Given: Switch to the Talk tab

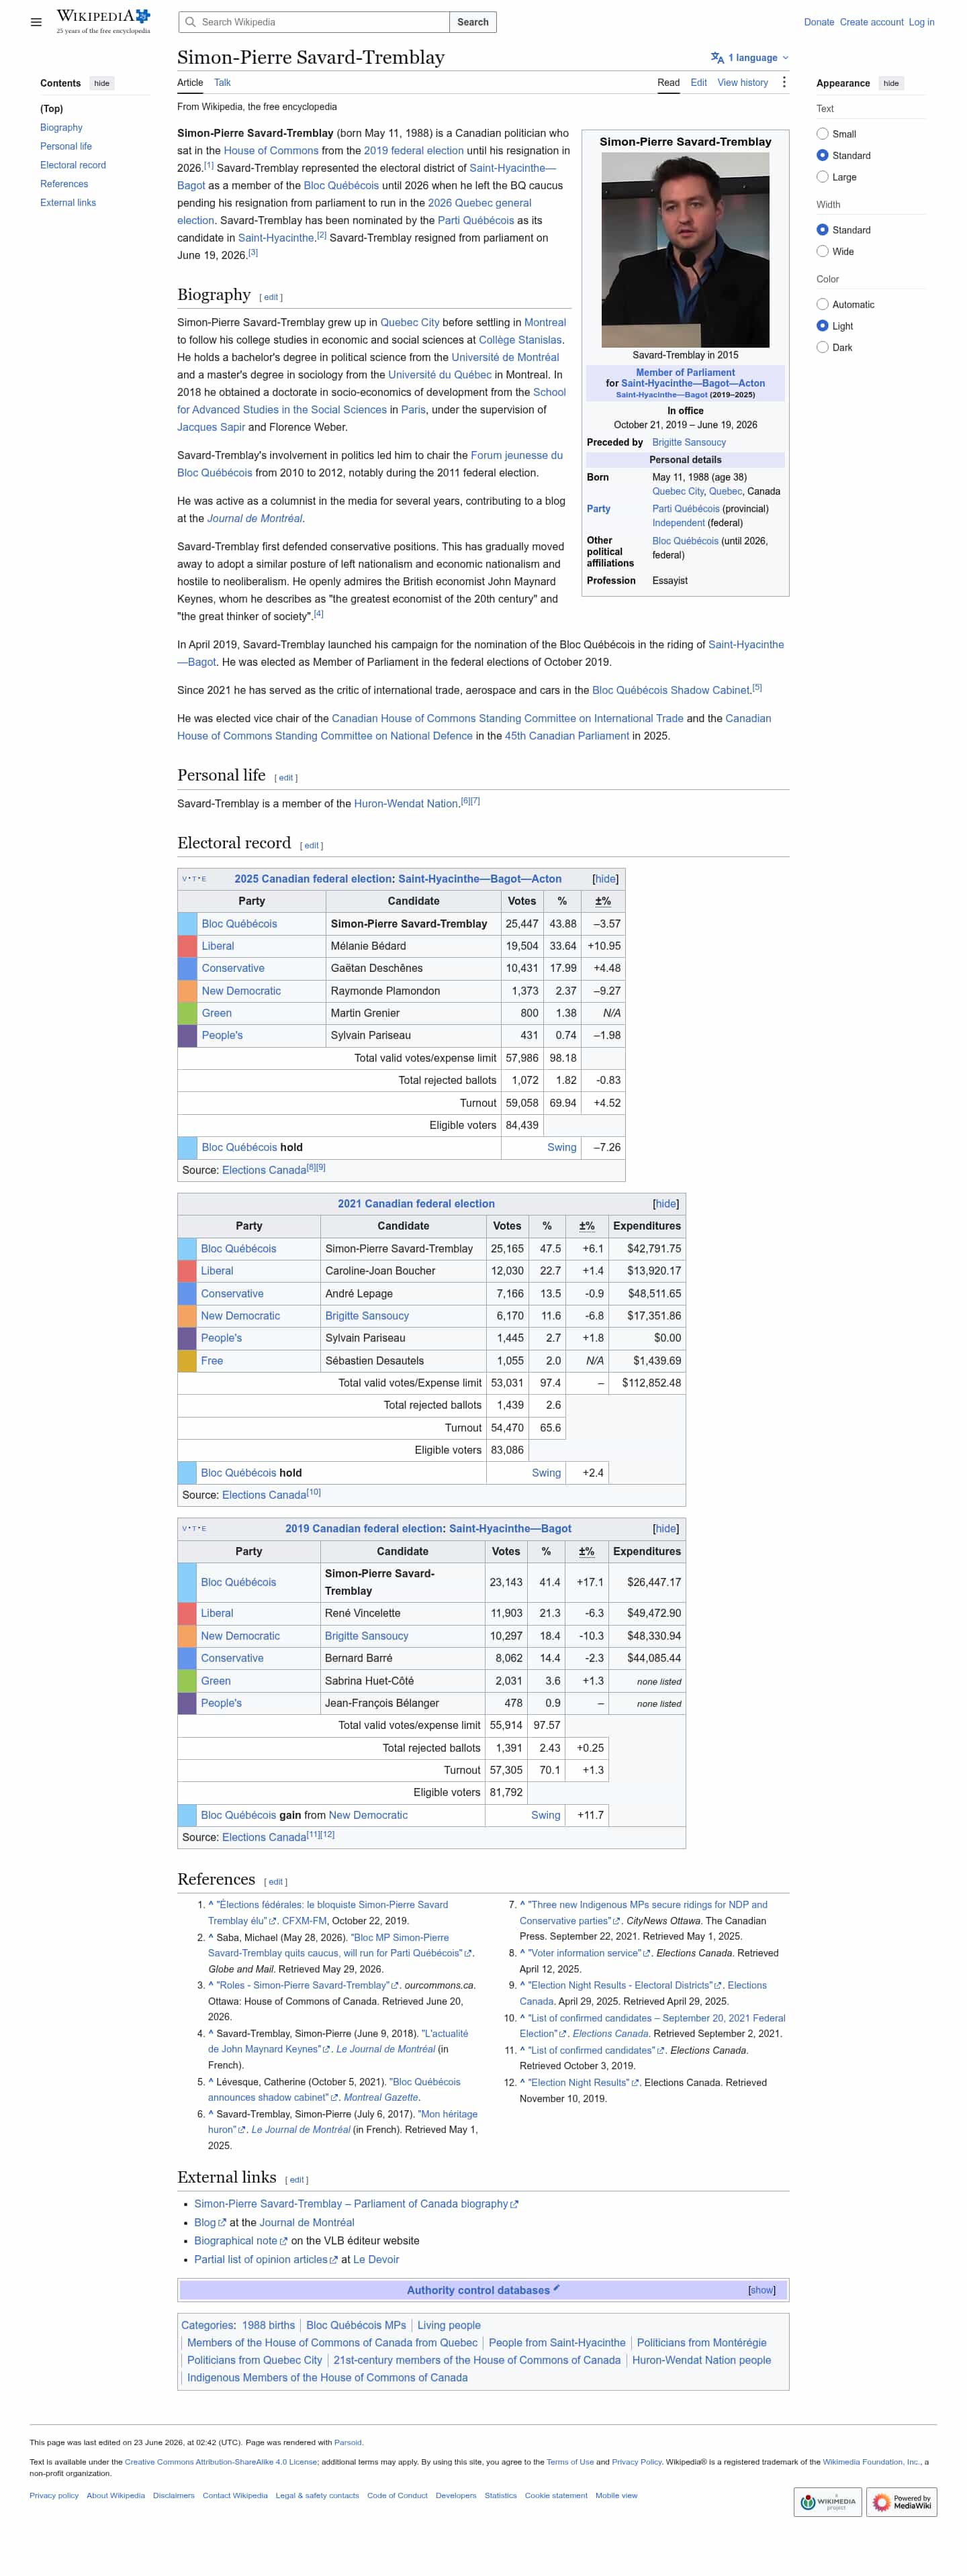Looking at the screenshot, I should point(222,83).
